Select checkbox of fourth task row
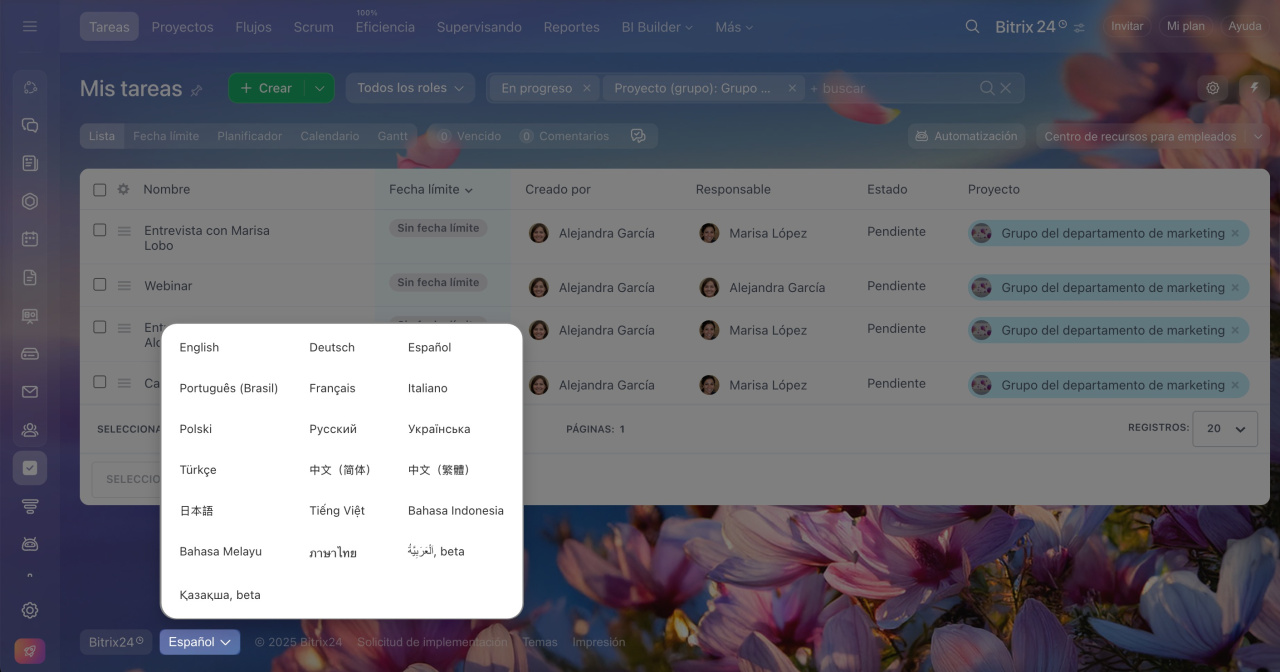 click(x=100, y=382)
